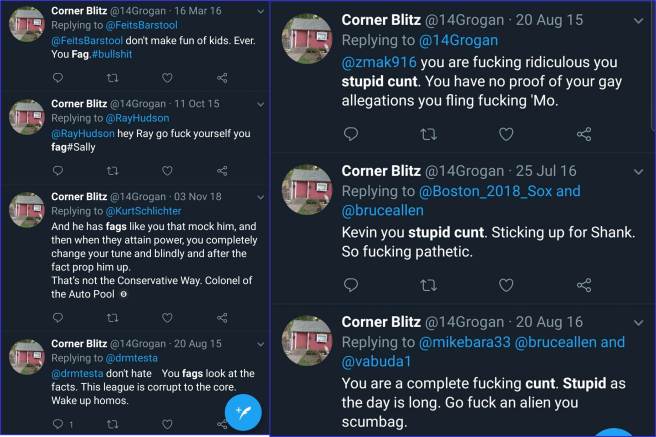Screen dimensions: 656x437
Task: Expand chevron options on 20 Aug 15 right tweet
Action: (636, 19)
